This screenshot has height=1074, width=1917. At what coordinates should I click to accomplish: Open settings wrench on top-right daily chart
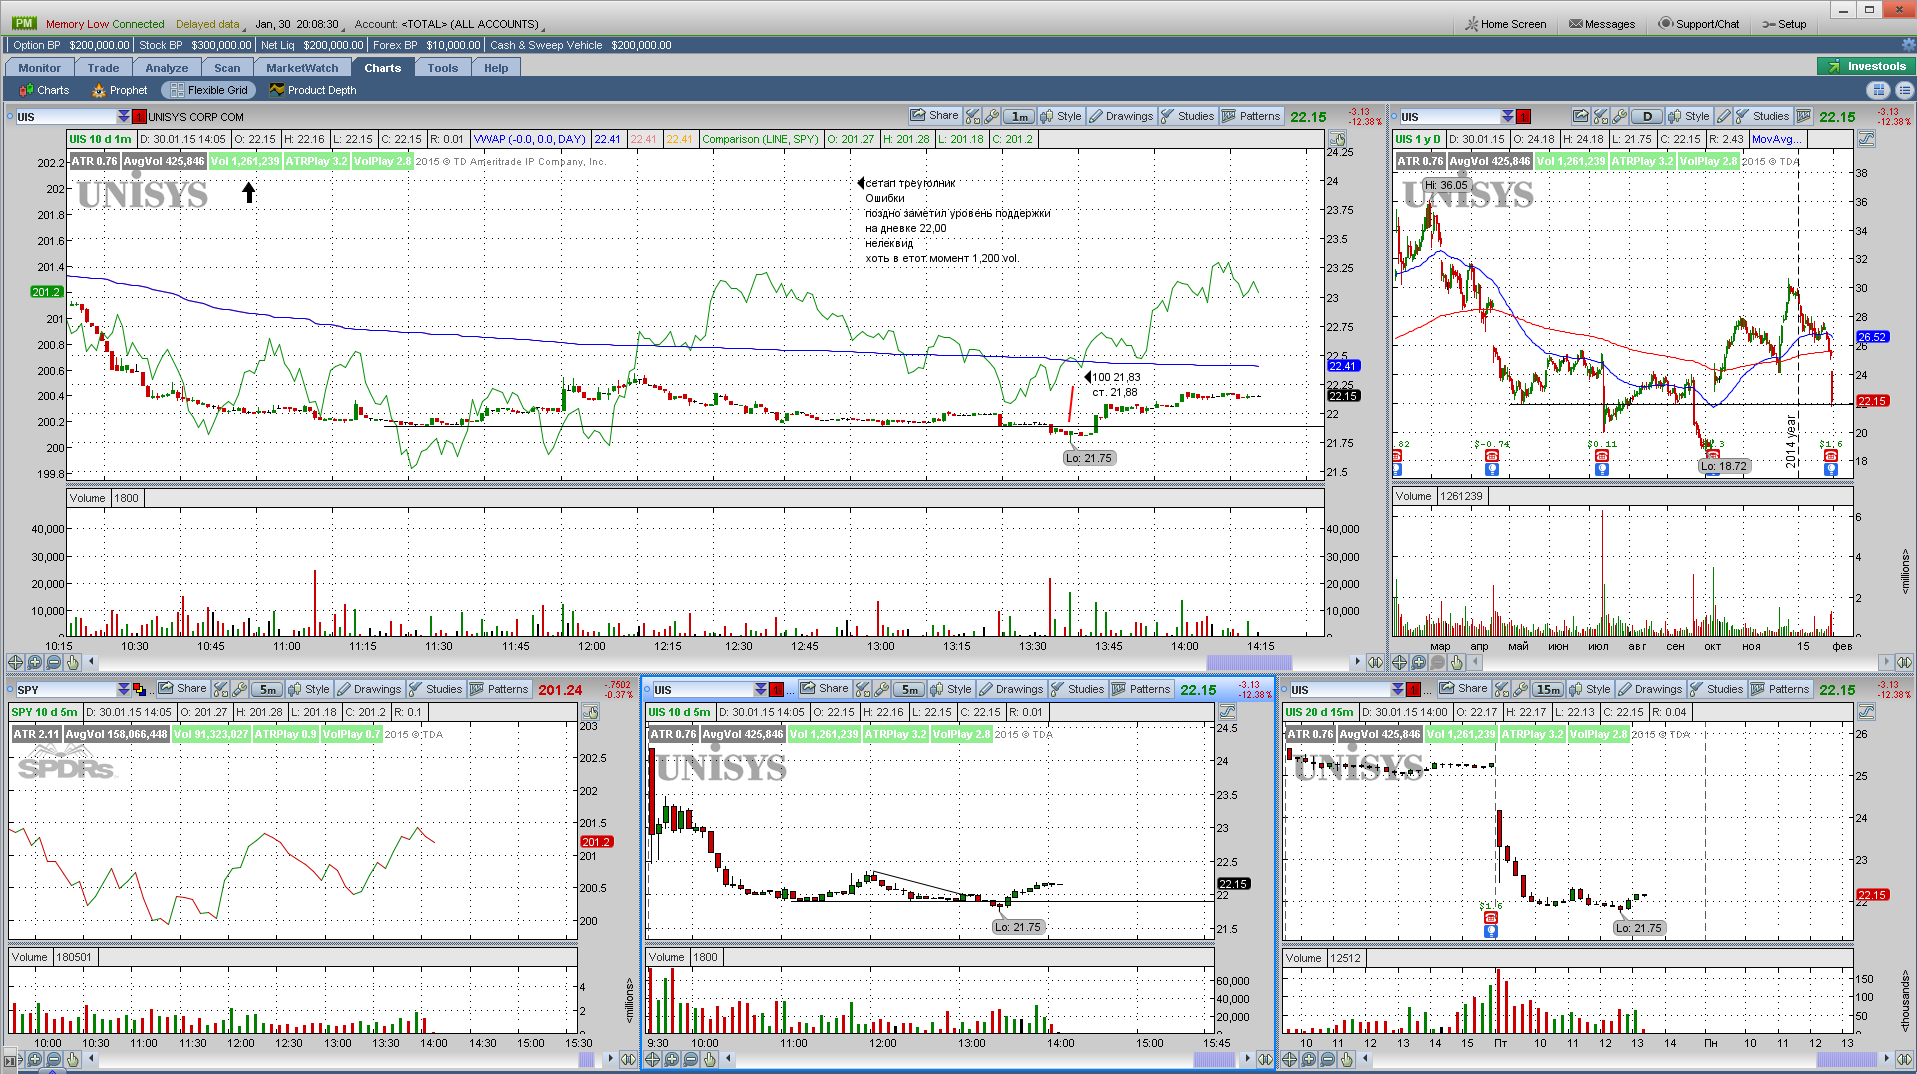pos(1620,116)
